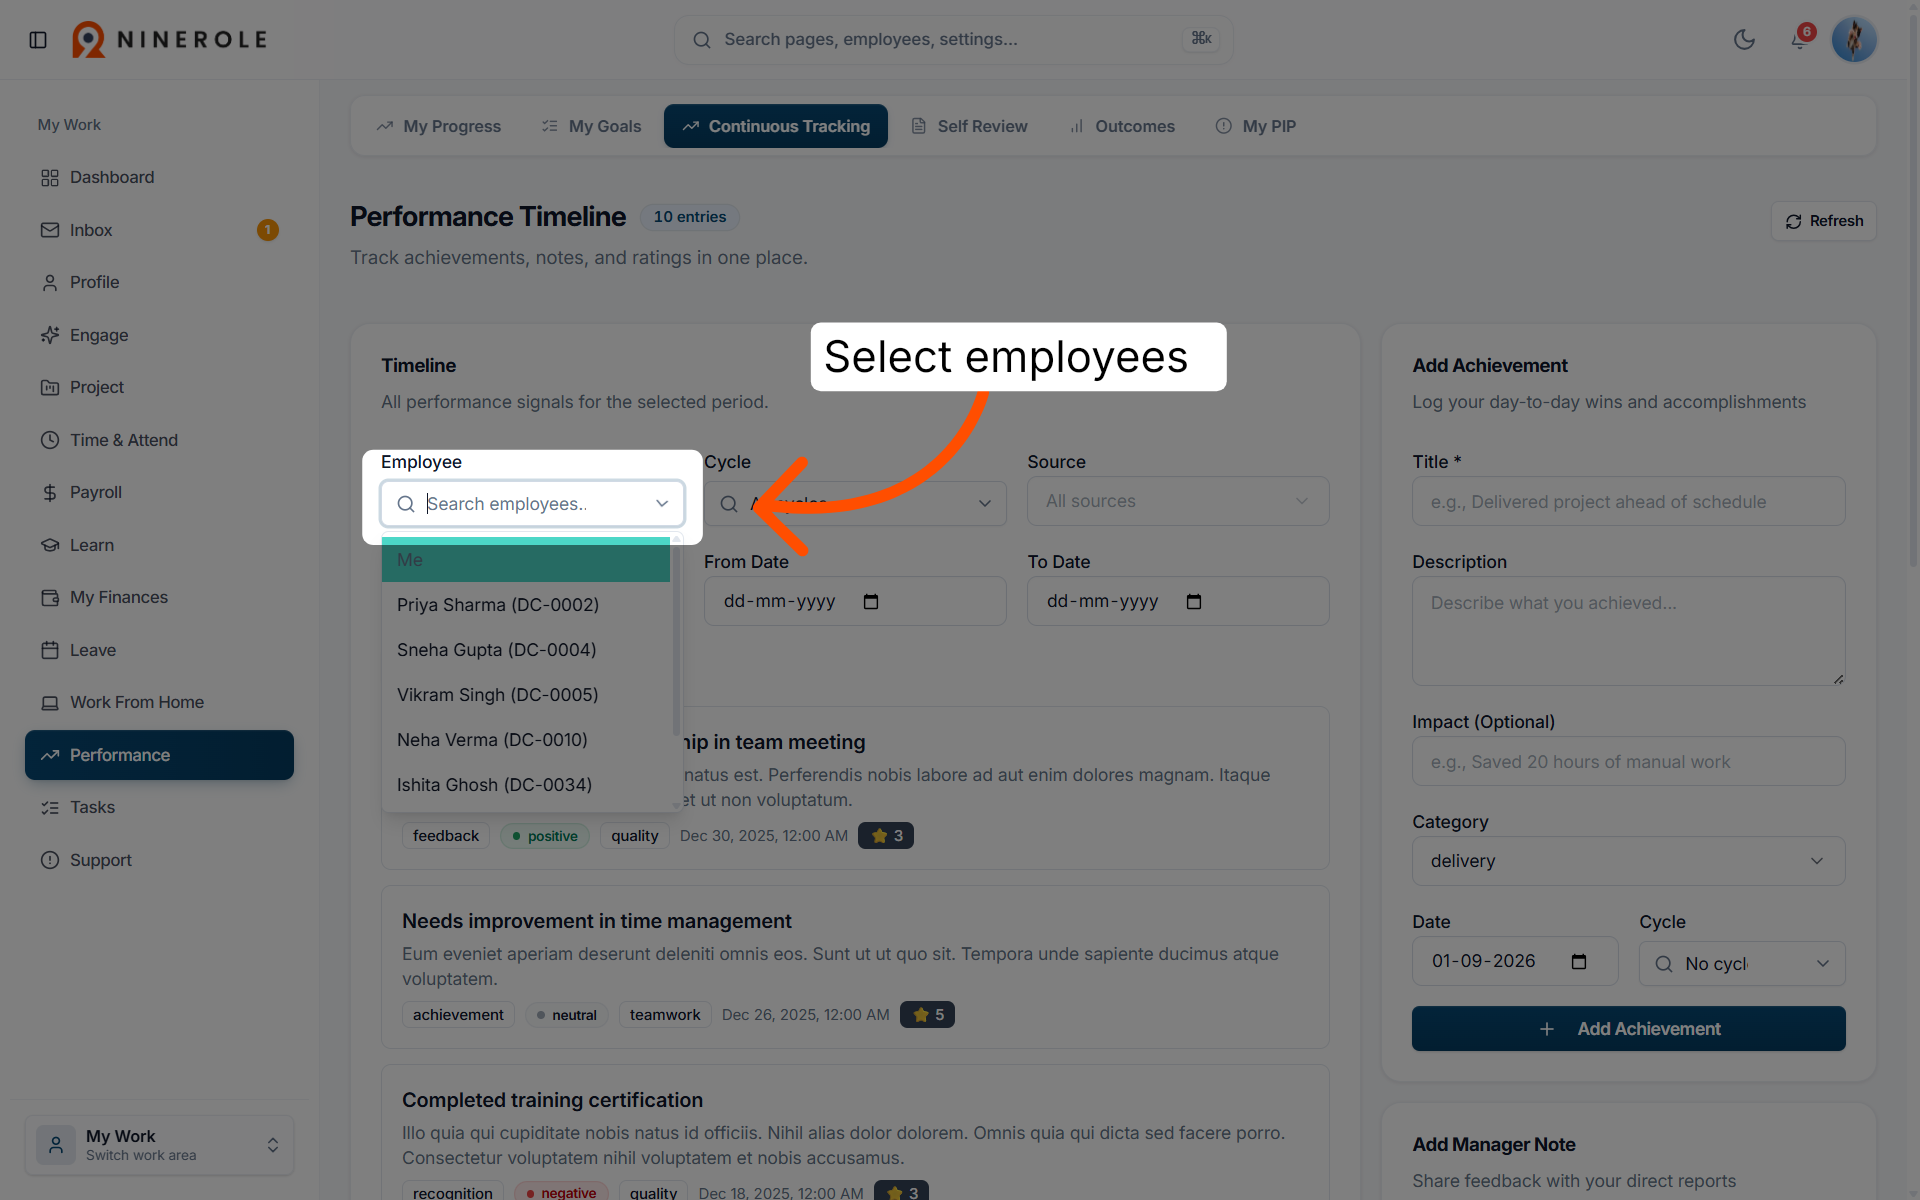The image size is (1920, 1200).
Task: Open My Finances section
Action: [x=160, y=597]
